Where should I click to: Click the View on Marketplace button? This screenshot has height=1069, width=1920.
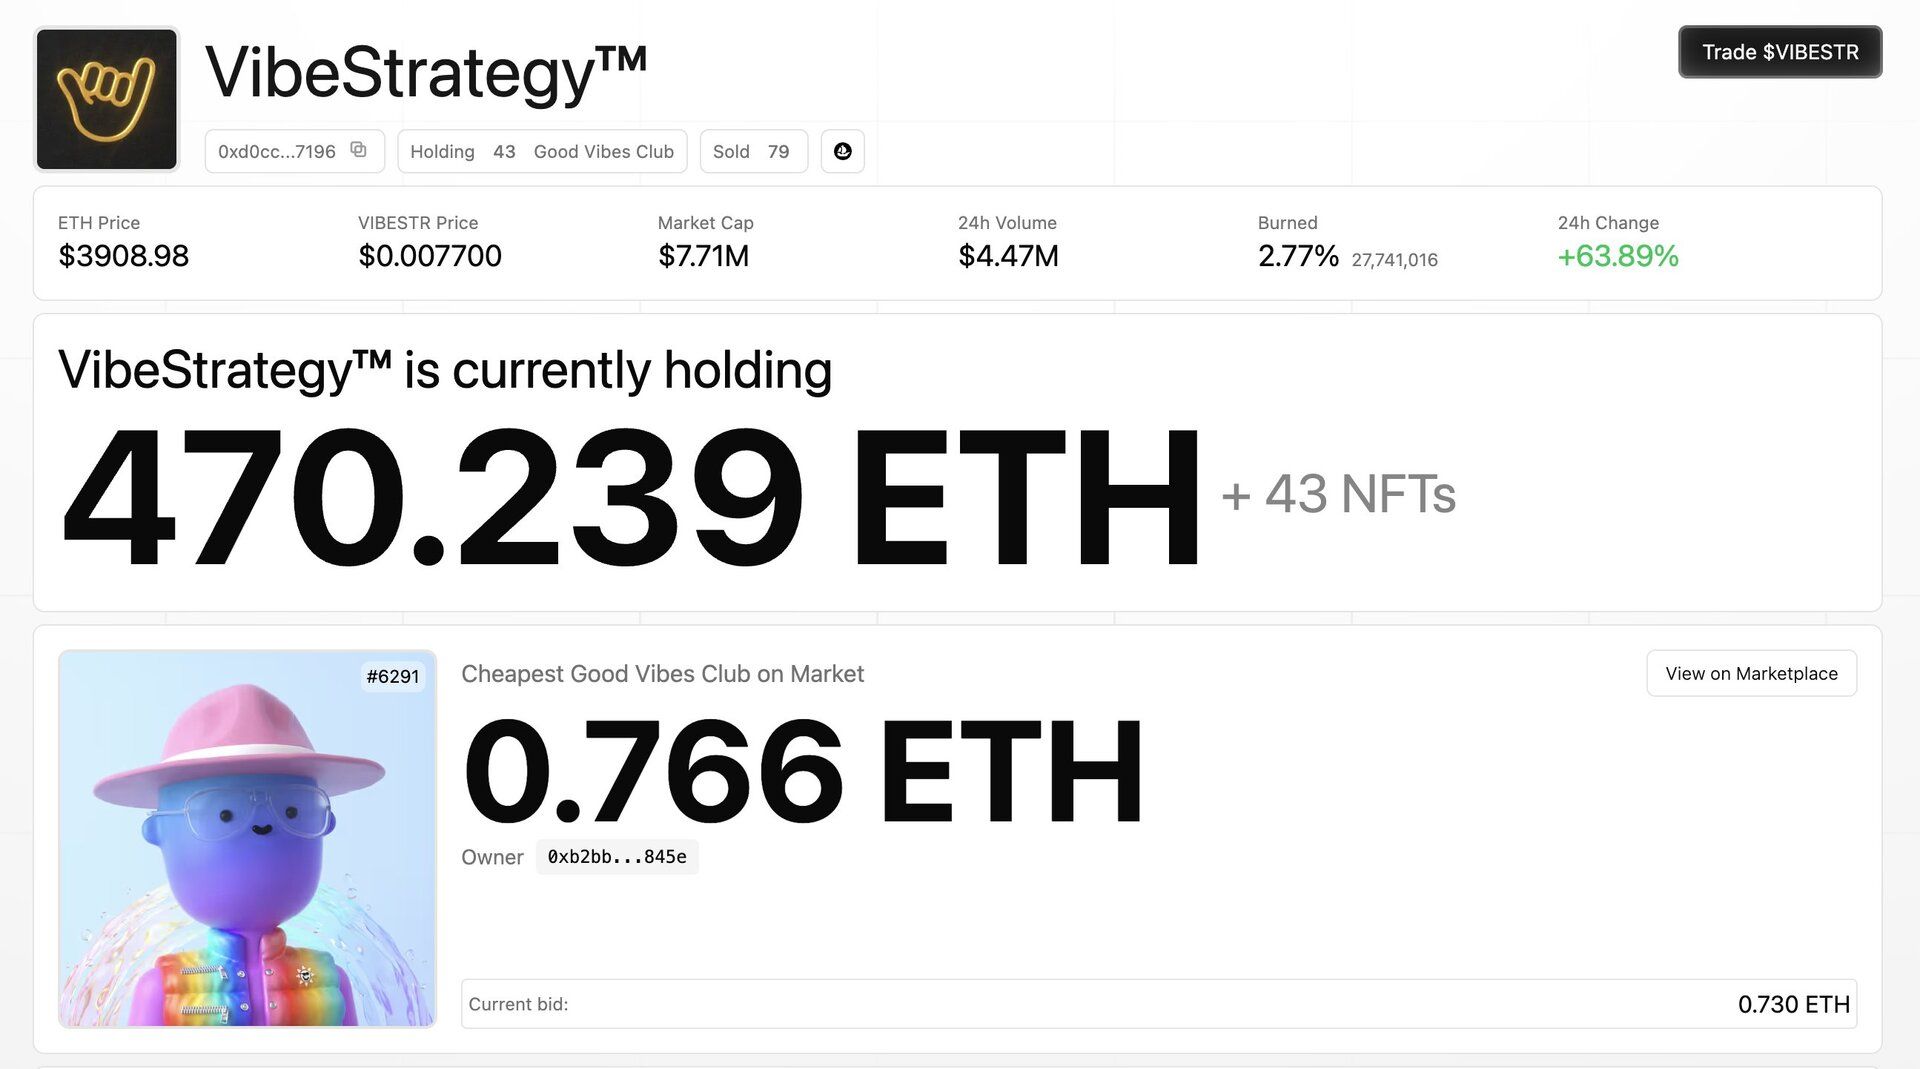1751,674
